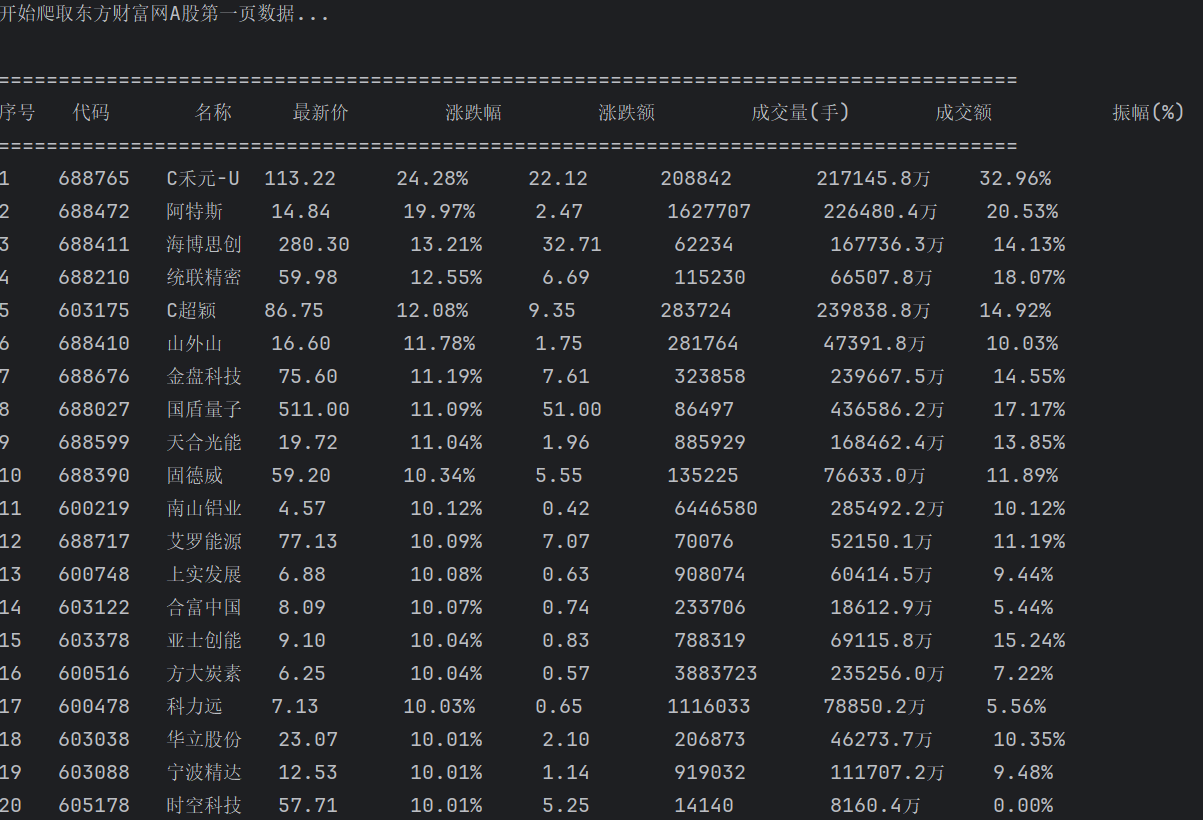The image size is (1203, 820).
Task: Click the 11.78% change value
Action: tap(439, 344)
